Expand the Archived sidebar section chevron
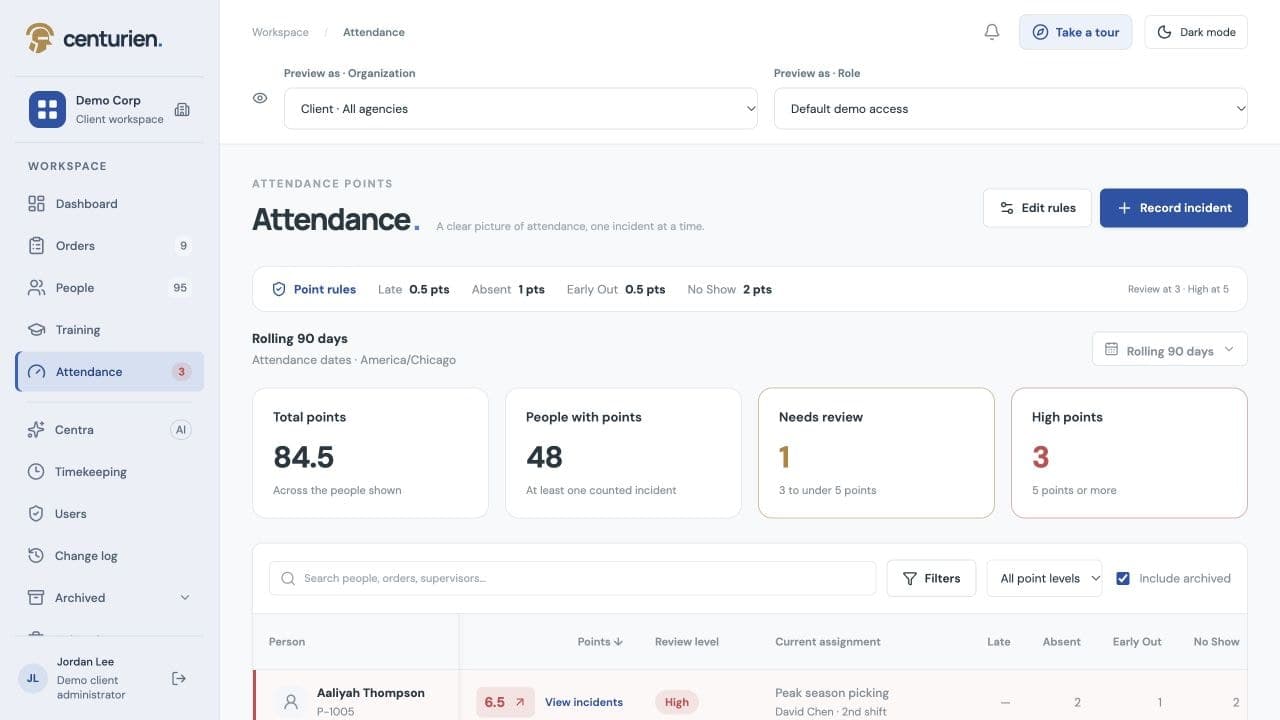 tap(184, 598)
